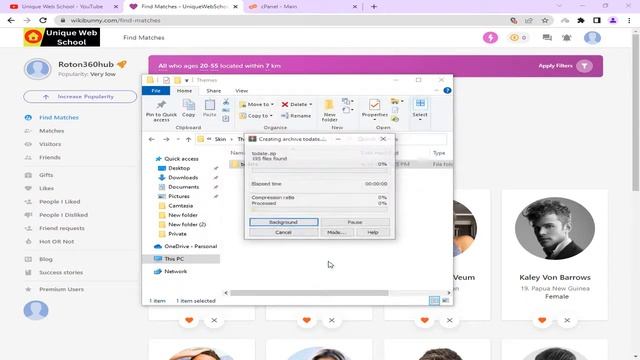Open notifications bell icon
The width and height of the screenshot is (640, 360).
tap(567, 38)
